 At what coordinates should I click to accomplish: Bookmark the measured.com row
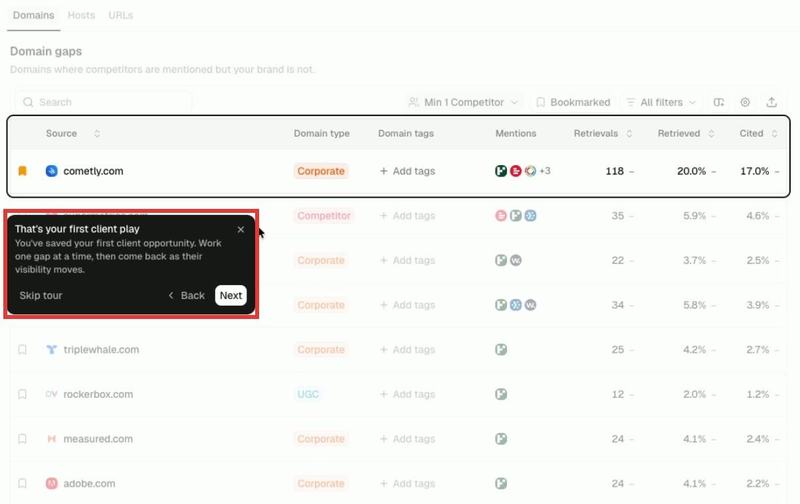pyautogui.click(x=22, y=439)
